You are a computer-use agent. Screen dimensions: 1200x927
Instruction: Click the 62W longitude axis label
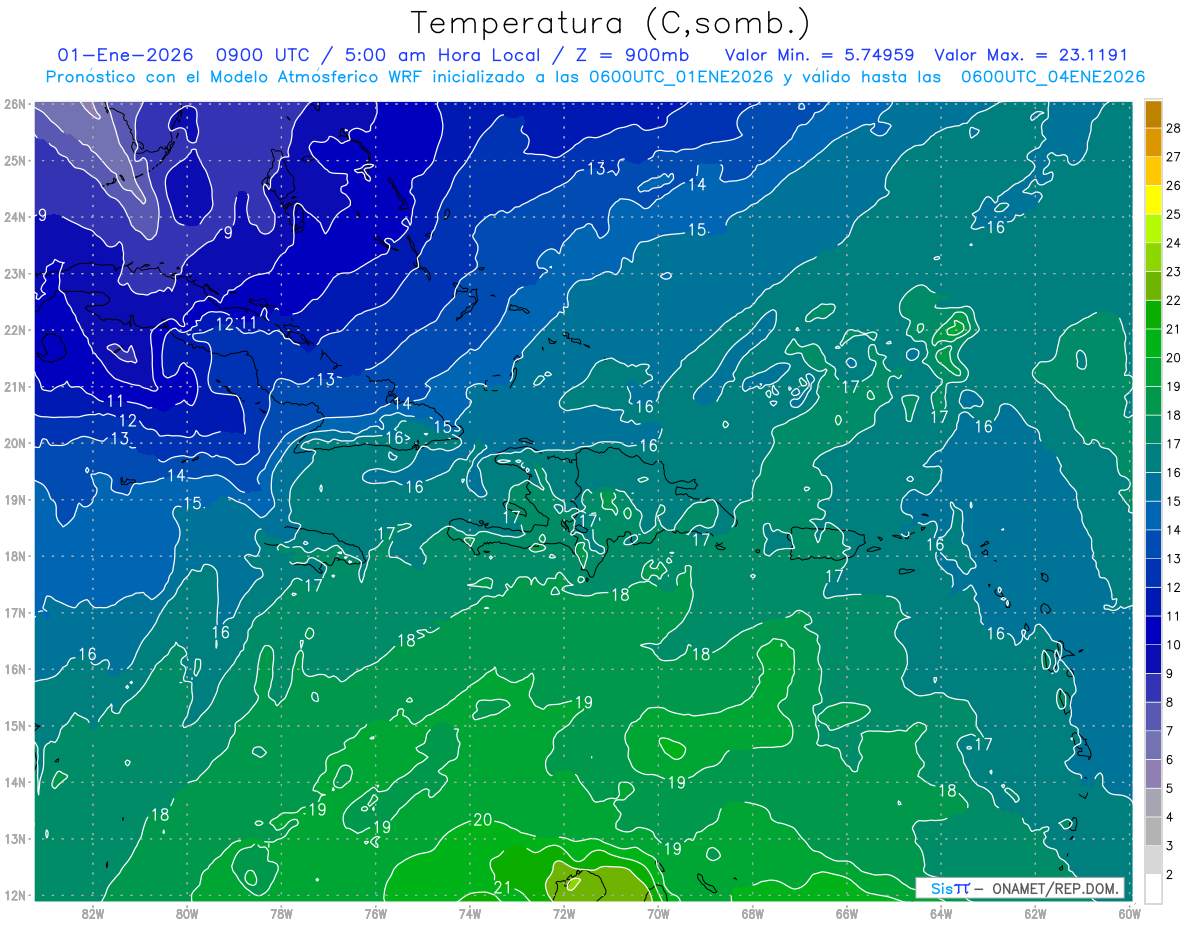pos(1034,914)
